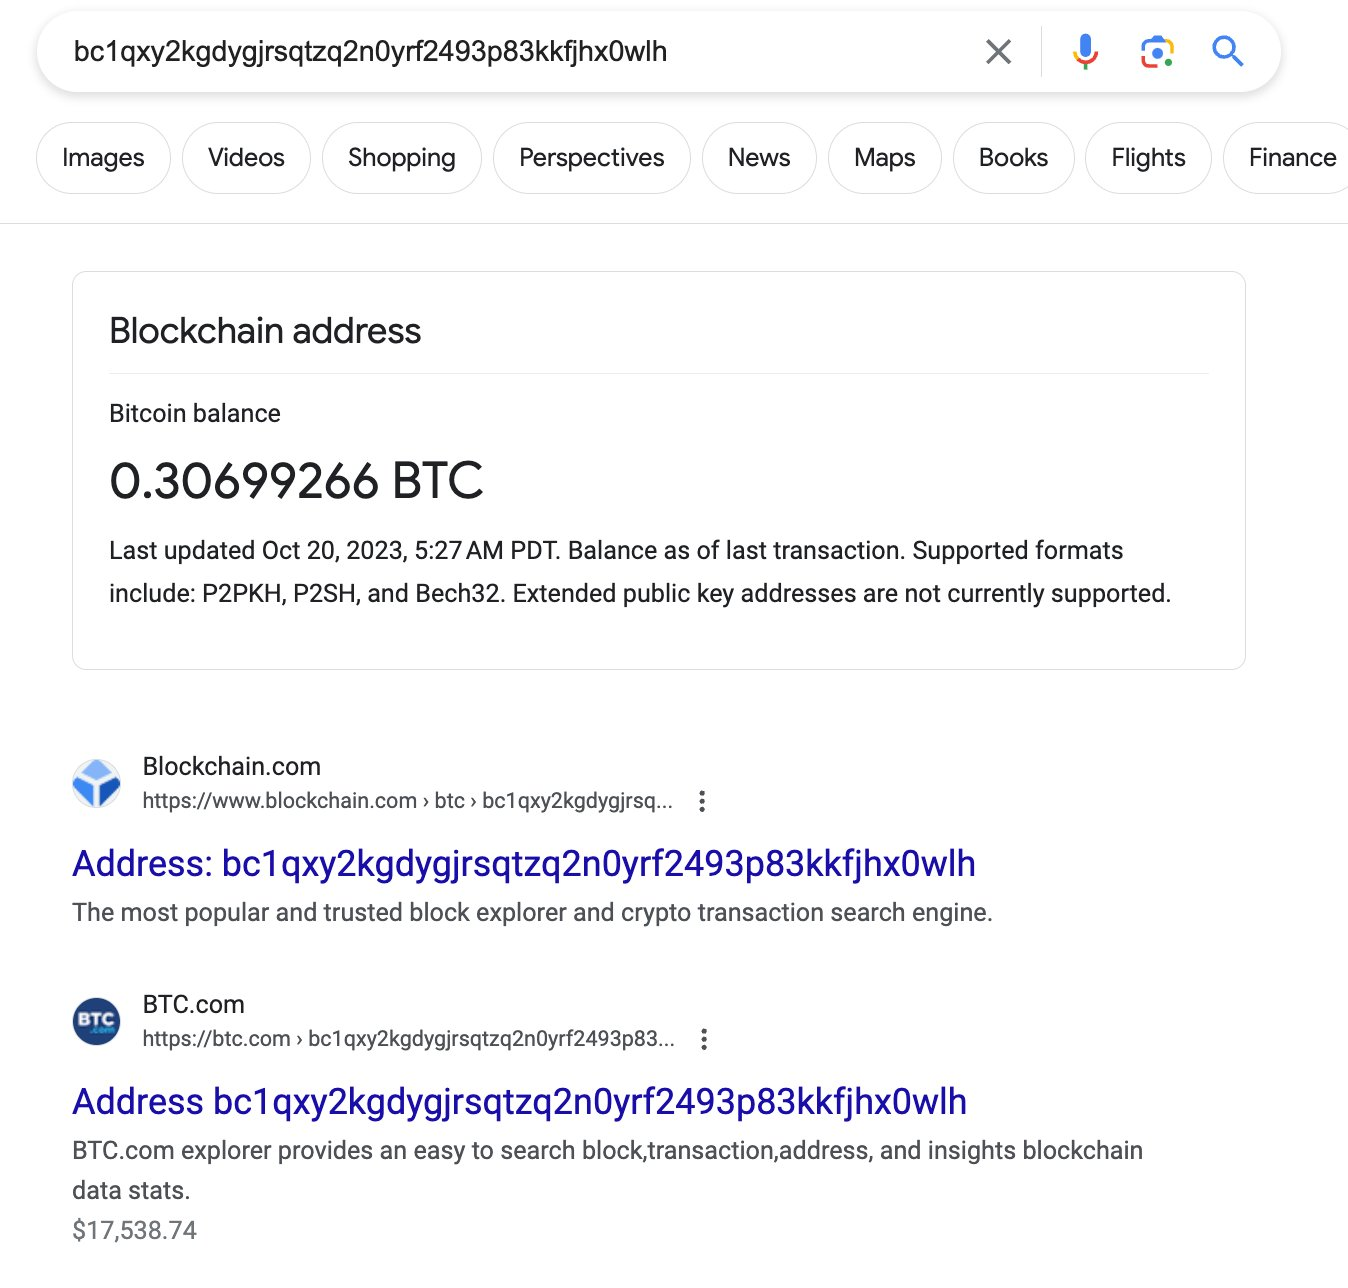Switch to the News tab

pos(759,157)
